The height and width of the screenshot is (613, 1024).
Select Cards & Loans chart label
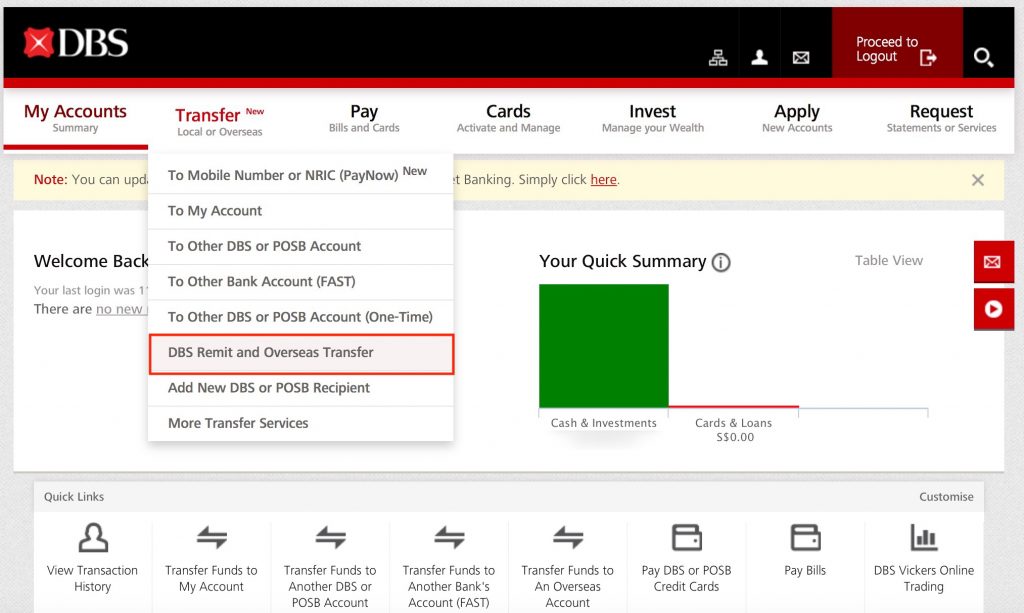[x=733, y=423]
